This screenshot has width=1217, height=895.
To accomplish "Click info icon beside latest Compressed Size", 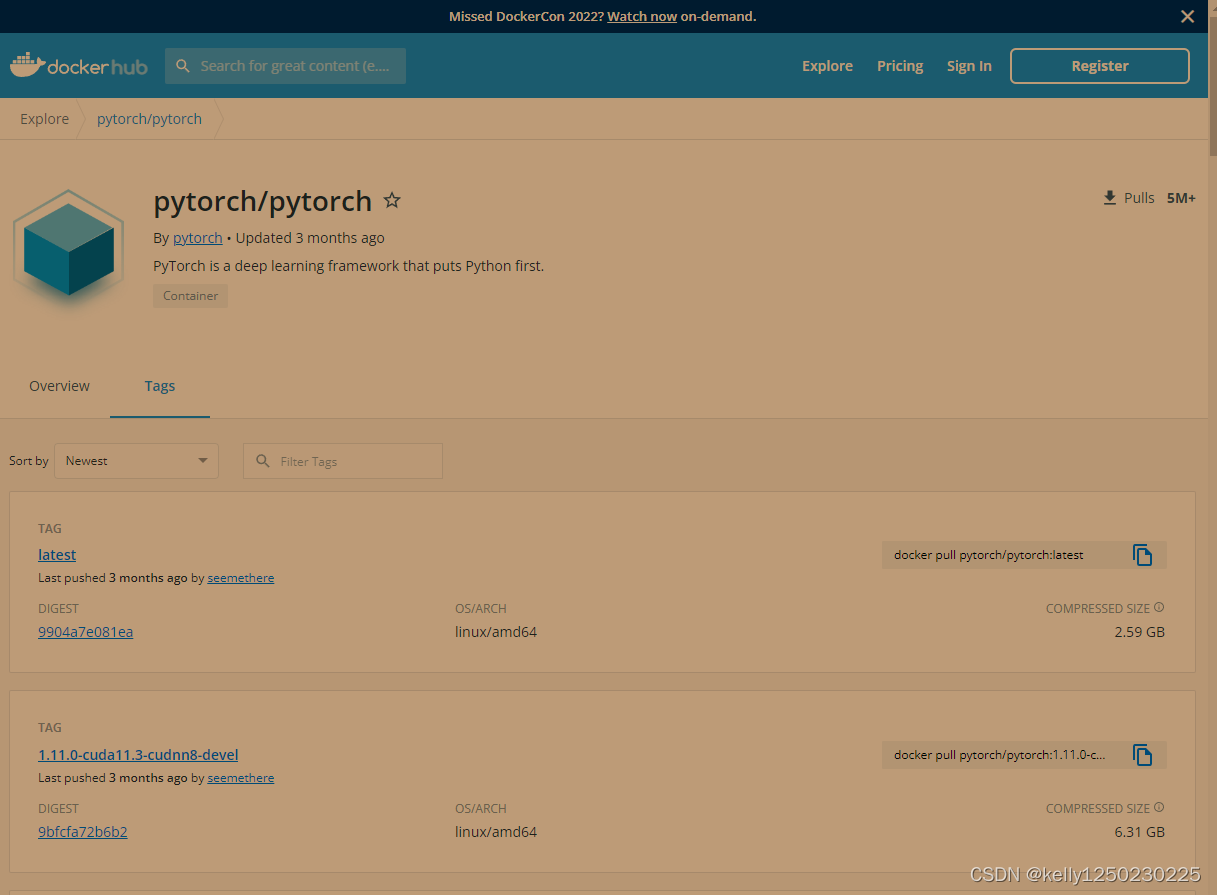I will click(1159, 607).
